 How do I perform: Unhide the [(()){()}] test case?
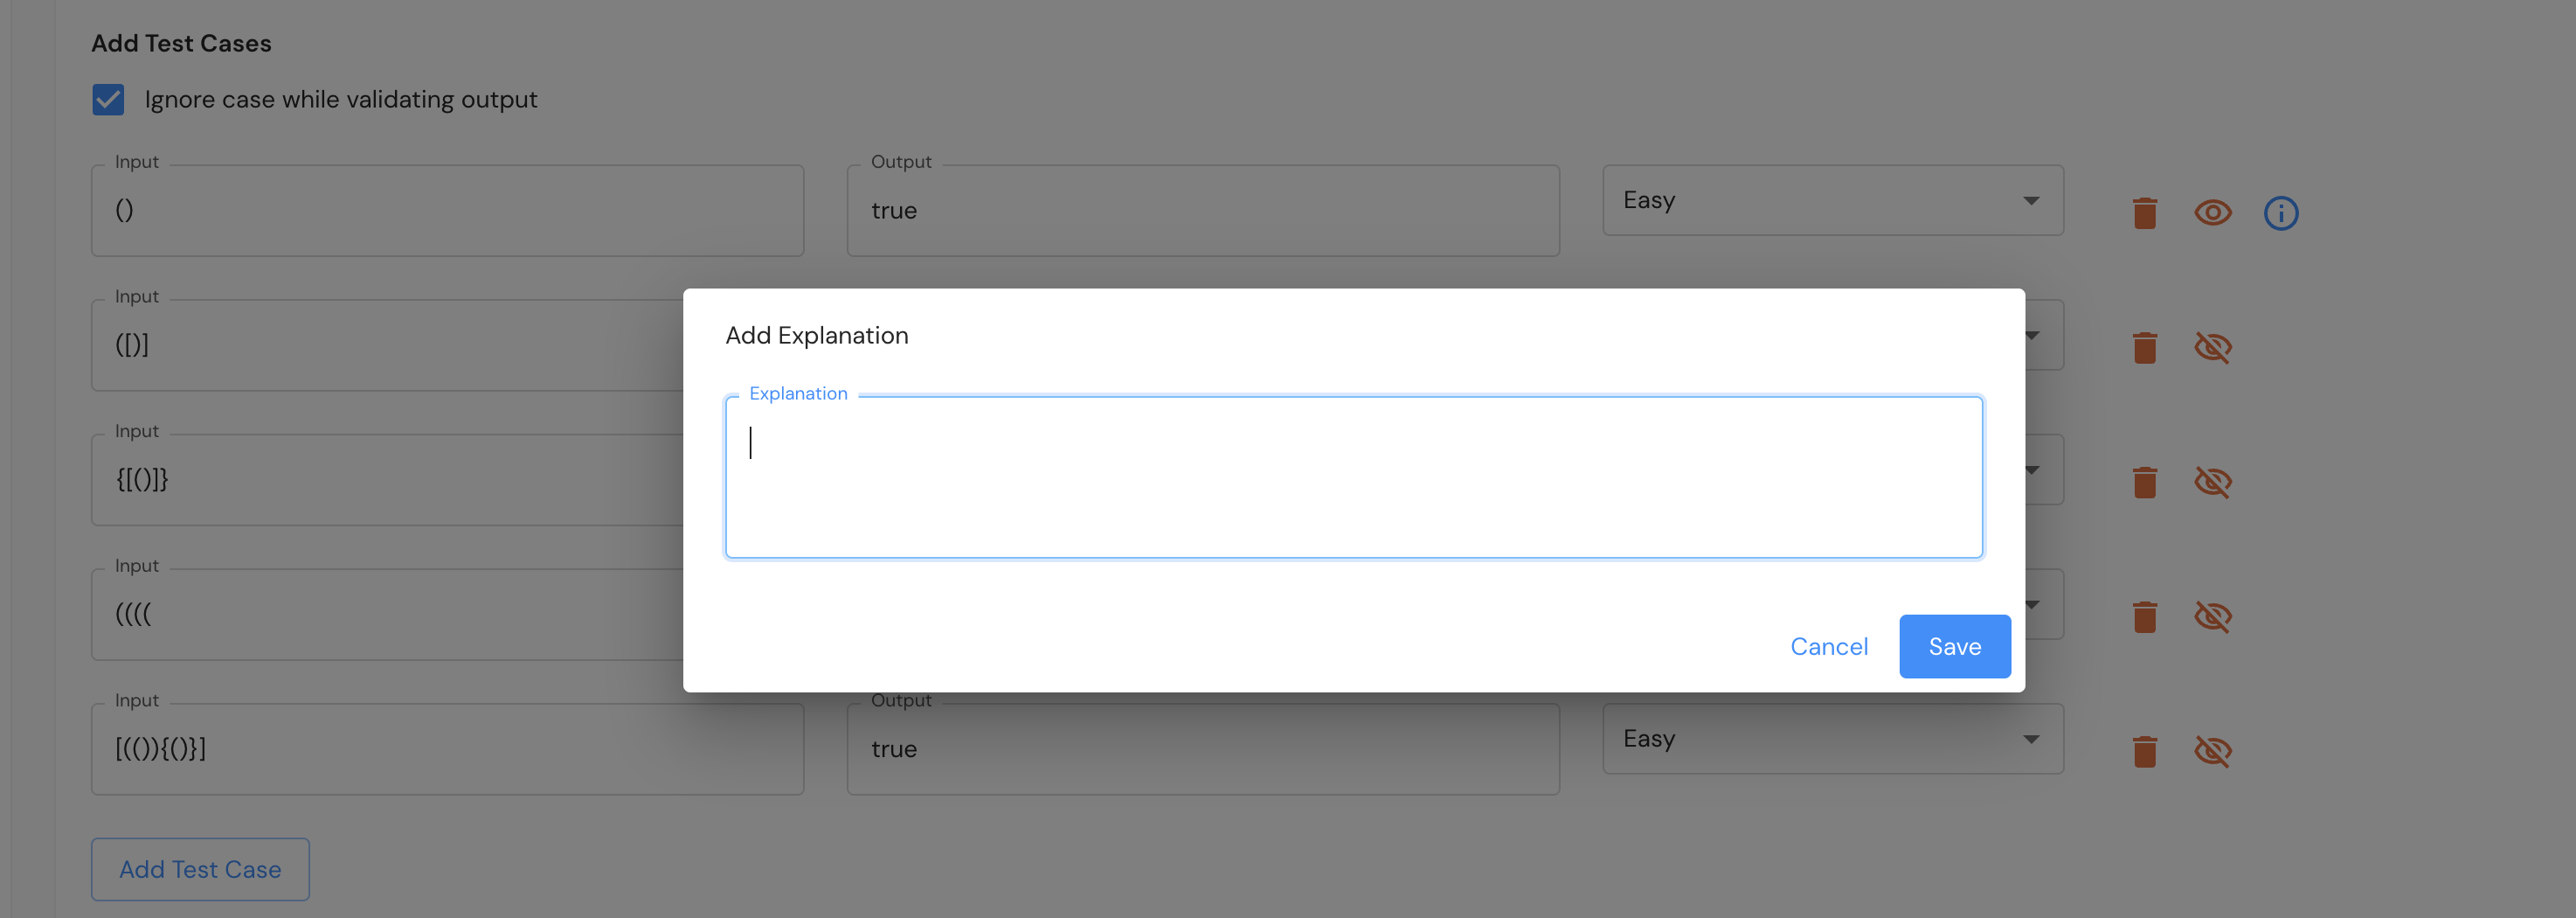click(2212, 751)
